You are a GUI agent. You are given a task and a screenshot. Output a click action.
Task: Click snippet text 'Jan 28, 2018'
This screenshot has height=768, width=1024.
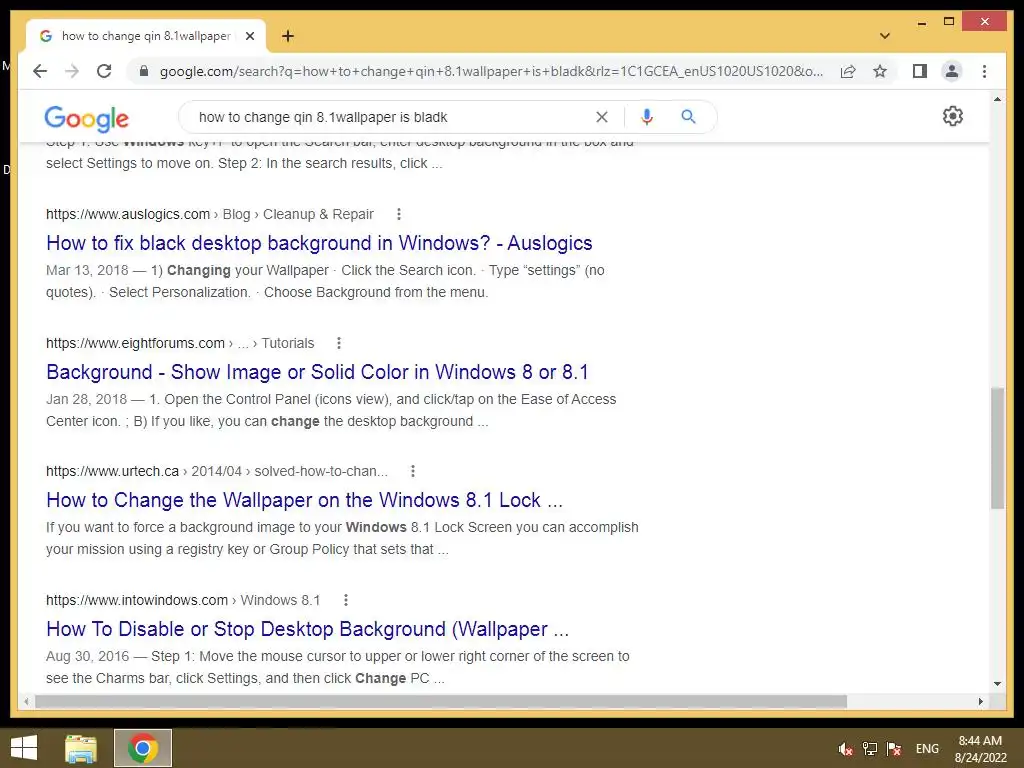tap(86, 399)
